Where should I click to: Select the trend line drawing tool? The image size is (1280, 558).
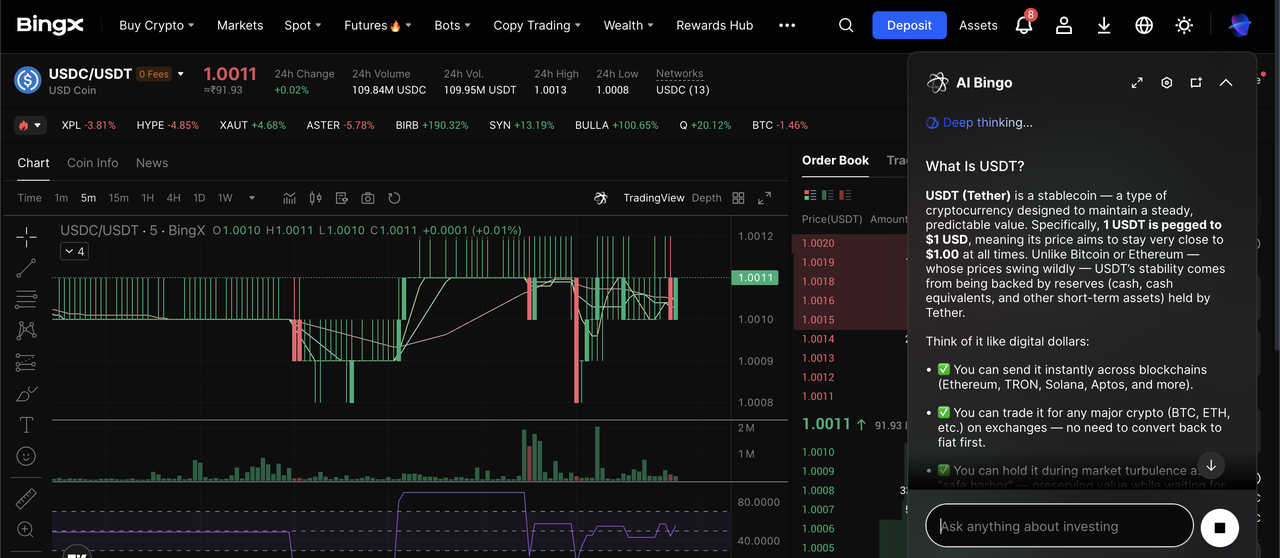coord(26,267)
